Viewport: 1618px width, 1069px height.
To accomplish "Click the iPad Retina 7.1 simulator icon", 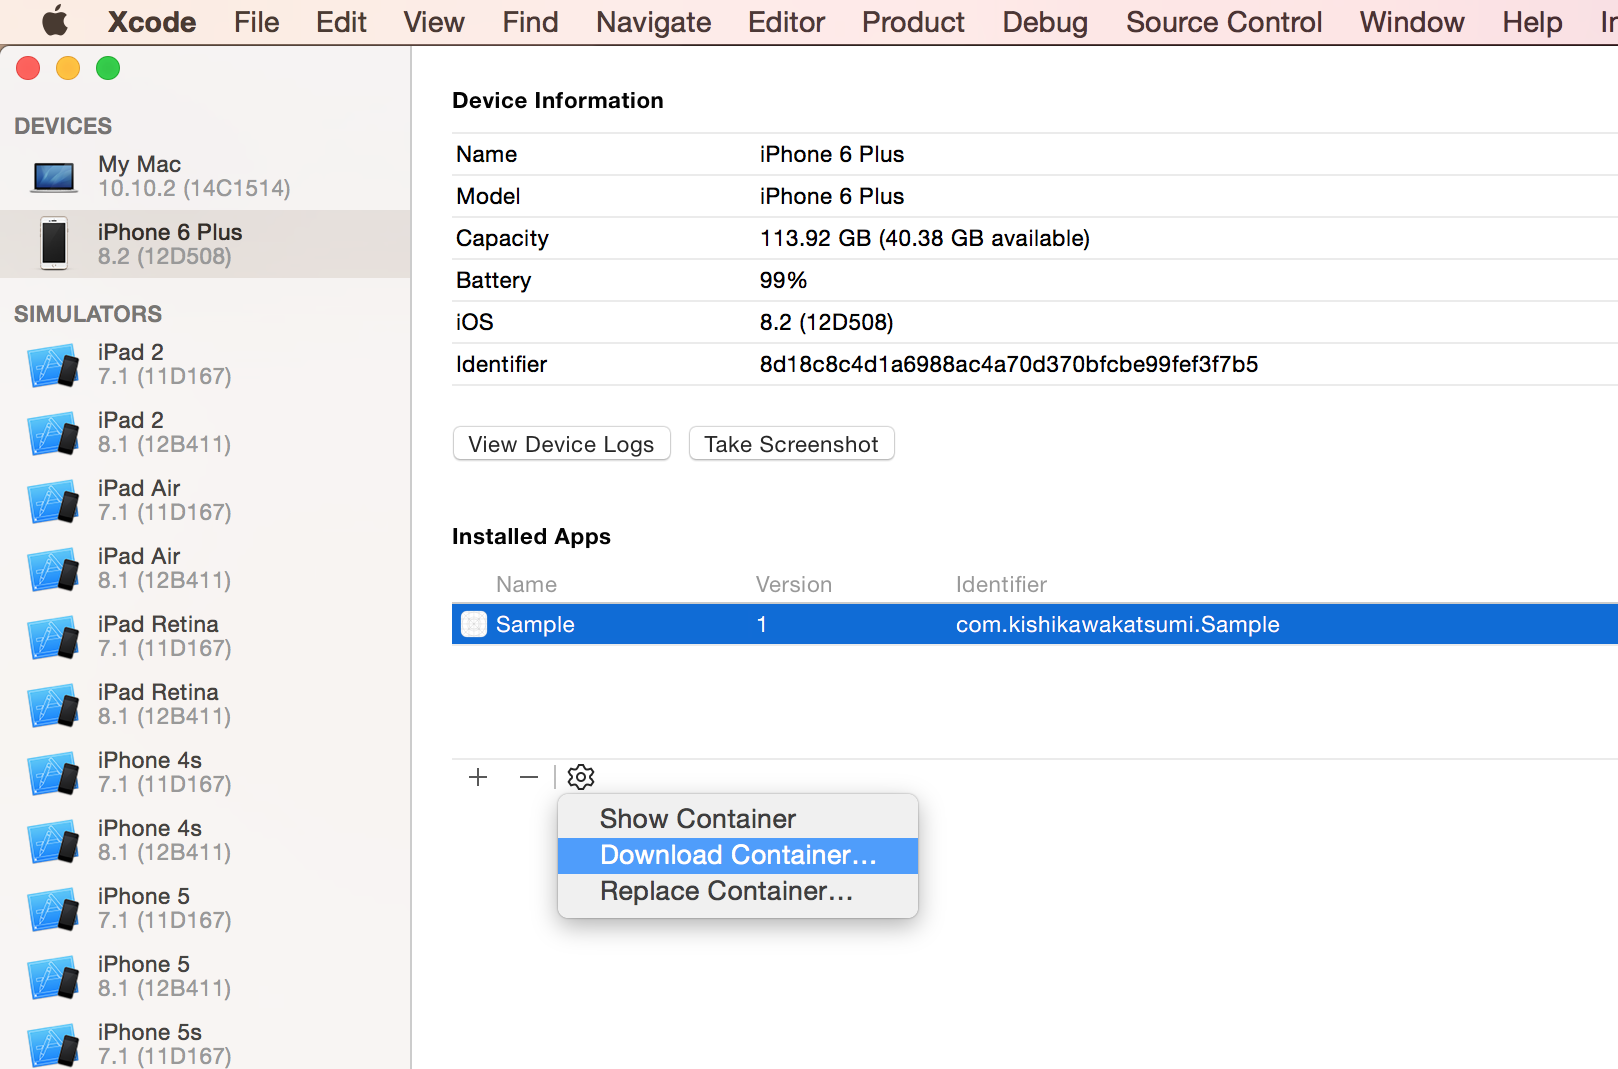I will [54, 637].
